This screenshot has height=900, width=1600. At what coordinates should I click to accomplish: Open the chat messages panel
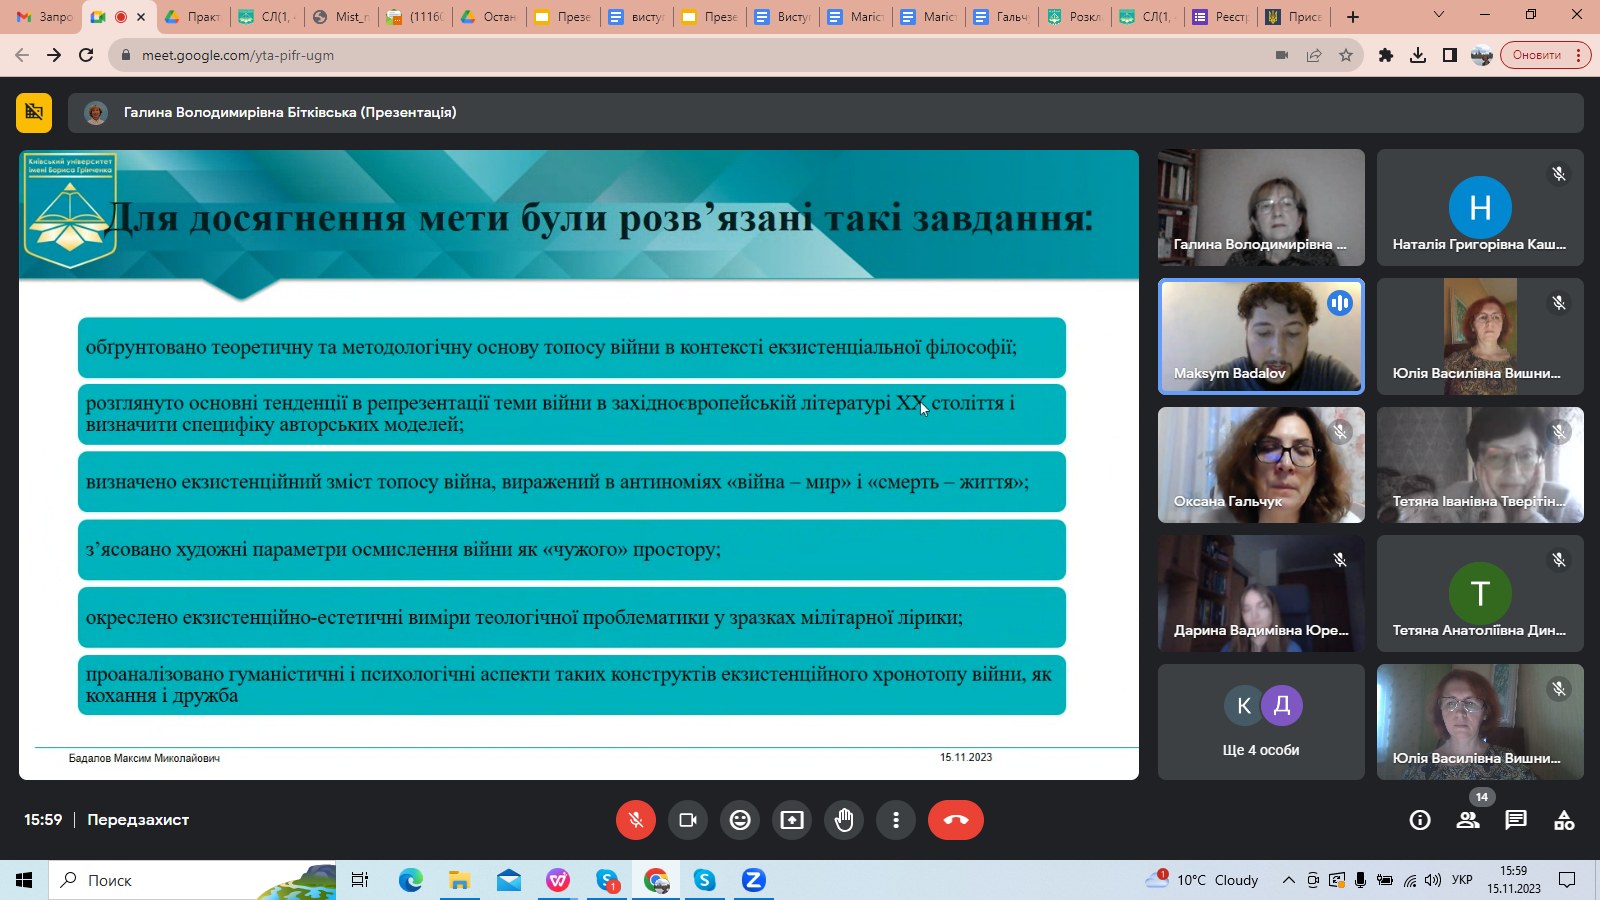point(1516,820)
